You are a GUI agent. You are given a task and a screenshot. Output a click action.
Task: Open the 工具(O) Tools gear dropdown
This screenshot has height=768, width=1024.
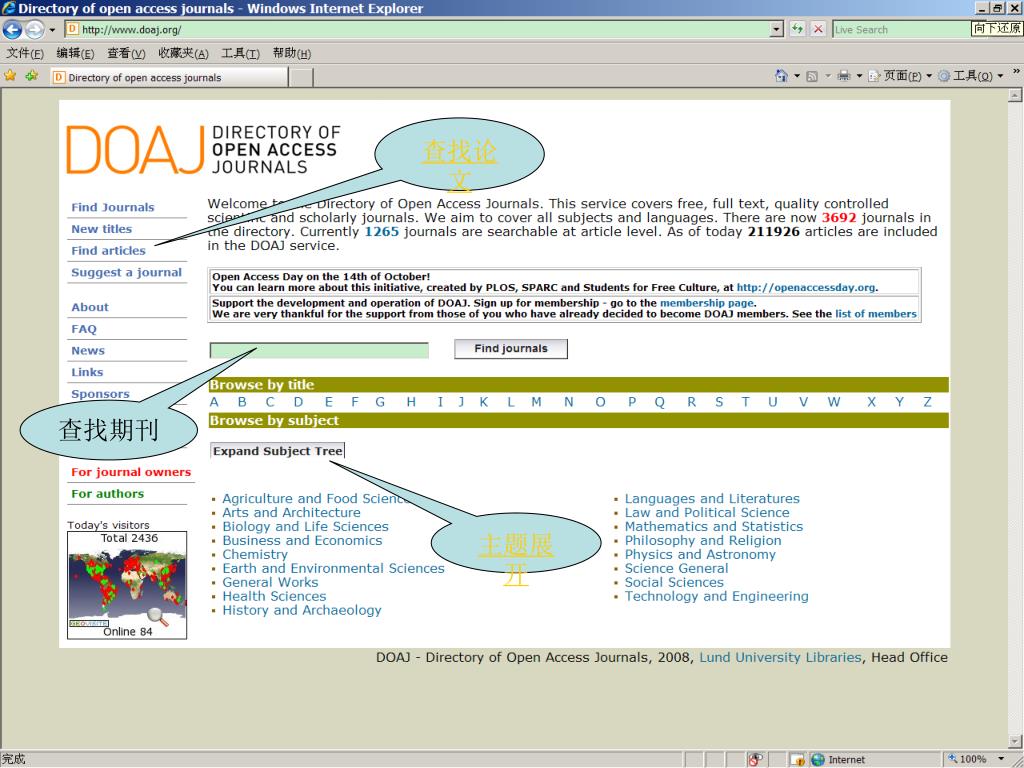[x=971, y=76]
